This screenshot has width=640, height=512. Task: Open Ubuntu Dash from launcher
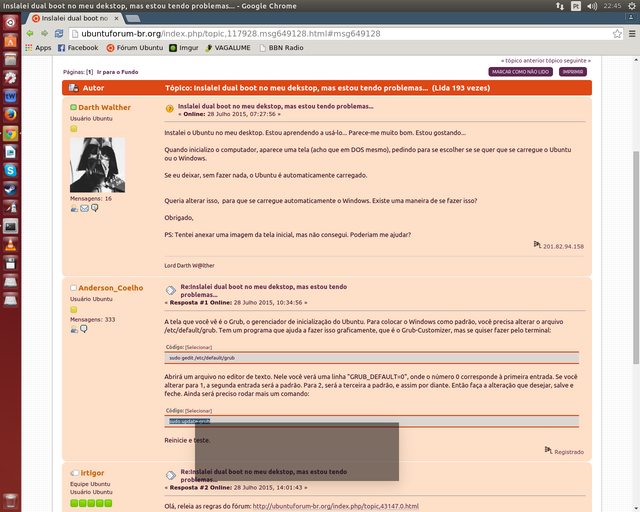point(11,22)
